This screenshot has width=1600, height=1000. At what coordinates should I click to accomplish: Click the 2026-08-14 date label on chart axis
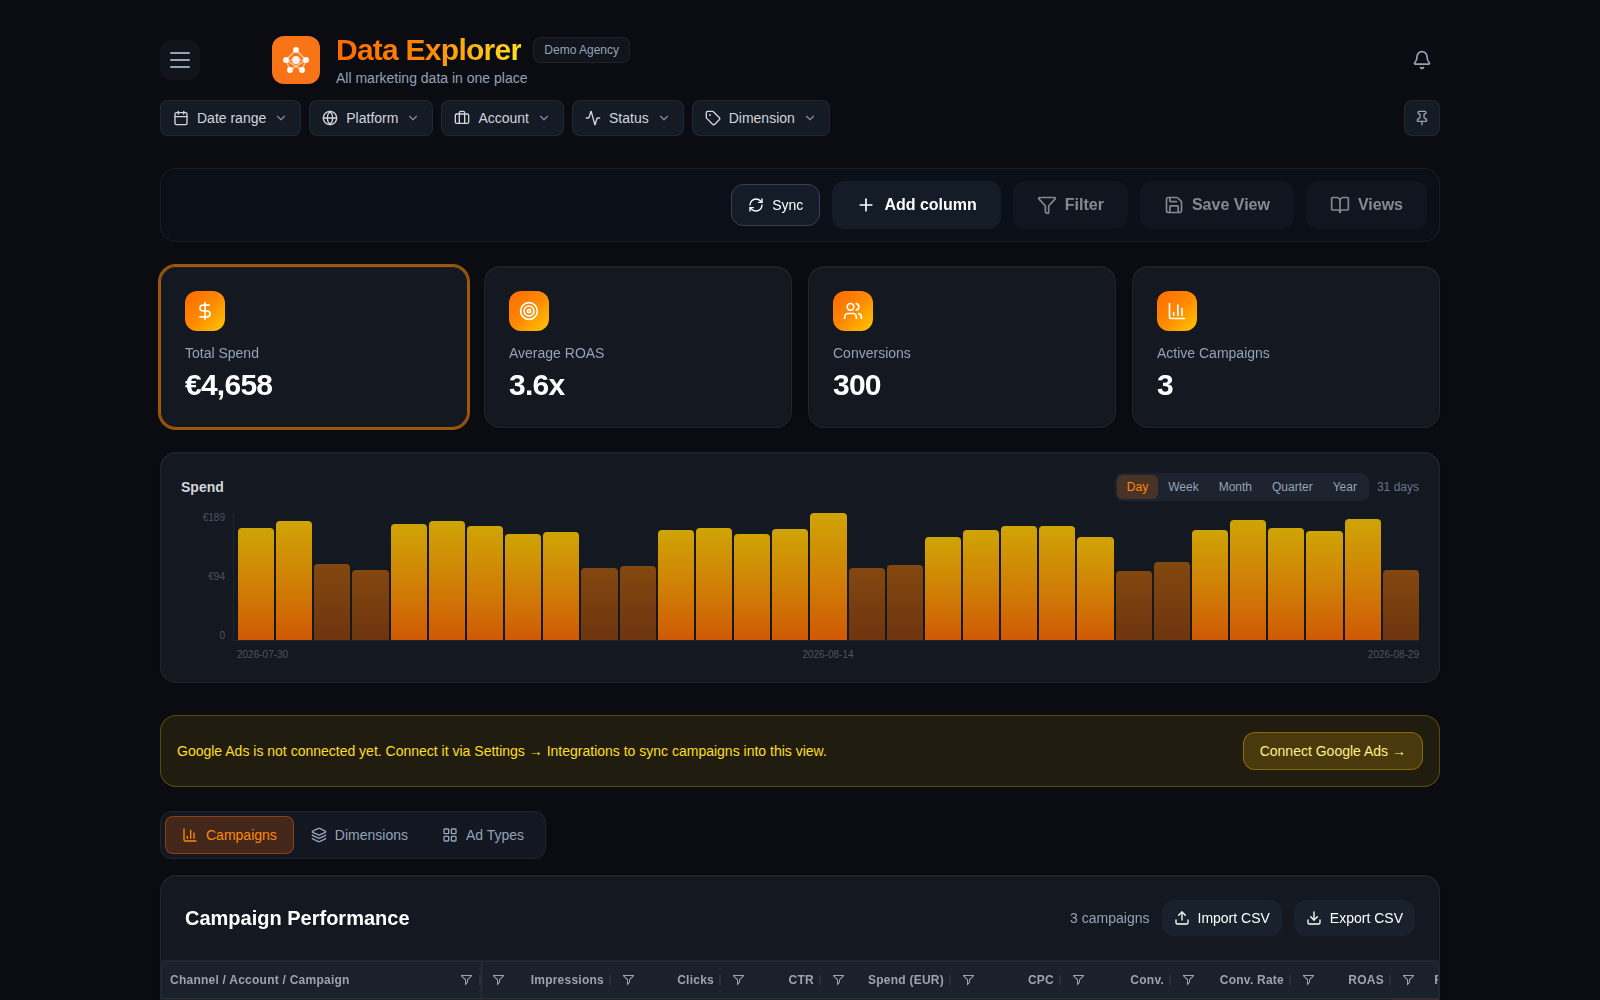(828, 654)
